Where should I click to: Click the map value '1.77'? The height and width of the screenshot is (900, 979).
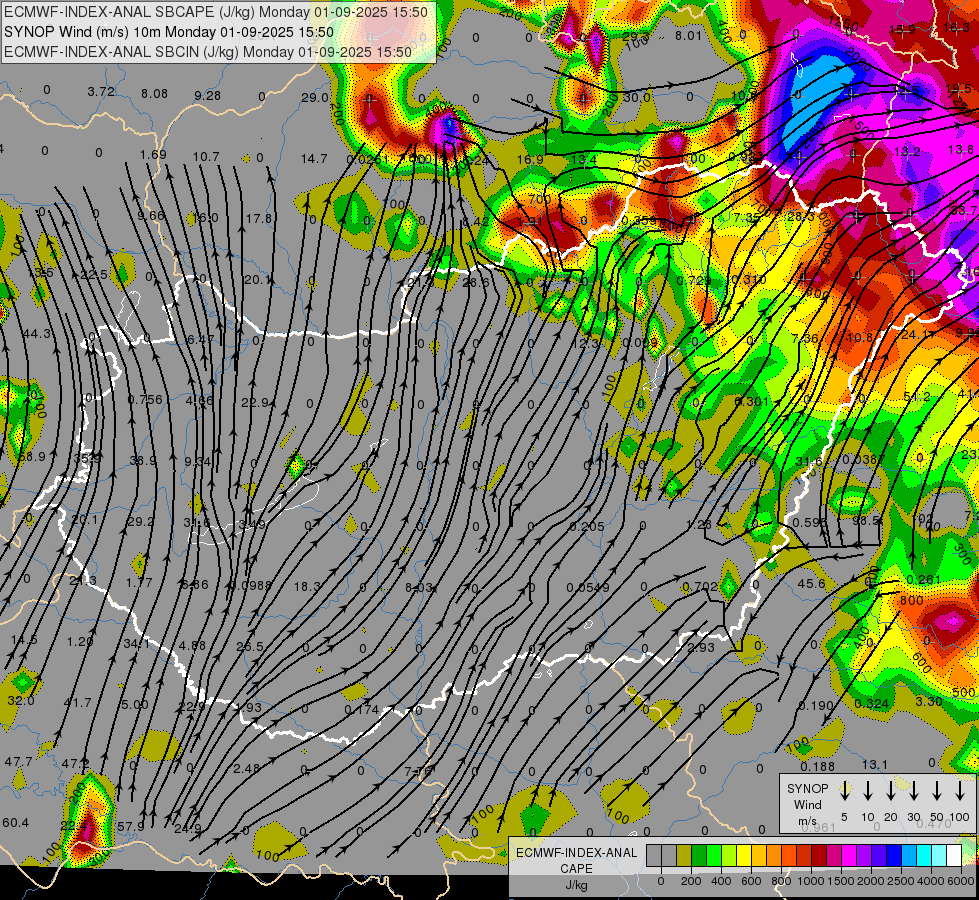point(139,582)
